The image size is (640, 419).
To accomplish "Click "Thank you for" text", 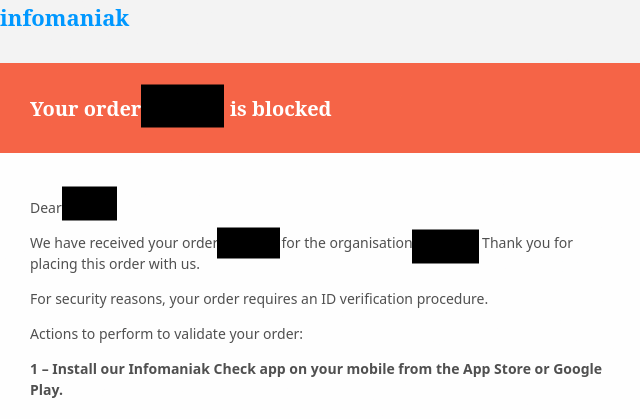I will (x=527, y=243).
